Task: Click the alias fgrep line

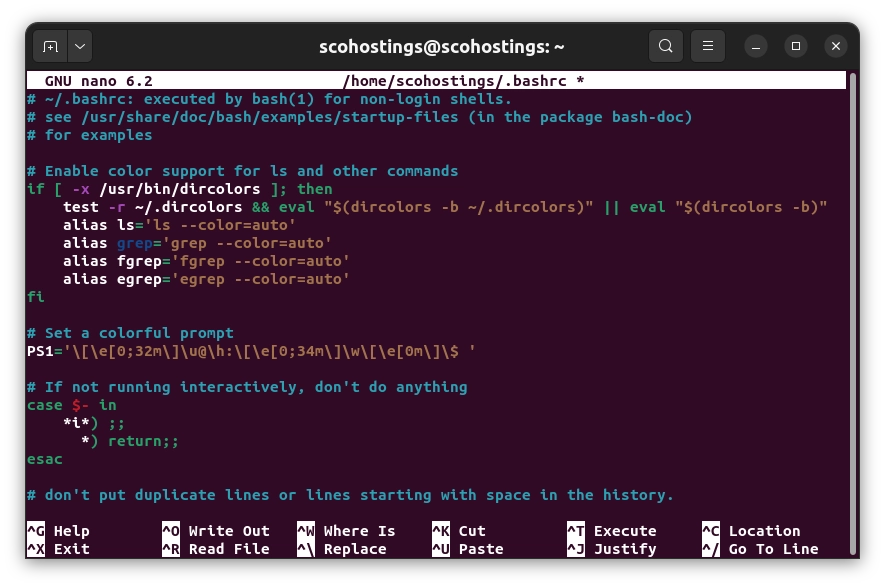Action: point(206,261)
